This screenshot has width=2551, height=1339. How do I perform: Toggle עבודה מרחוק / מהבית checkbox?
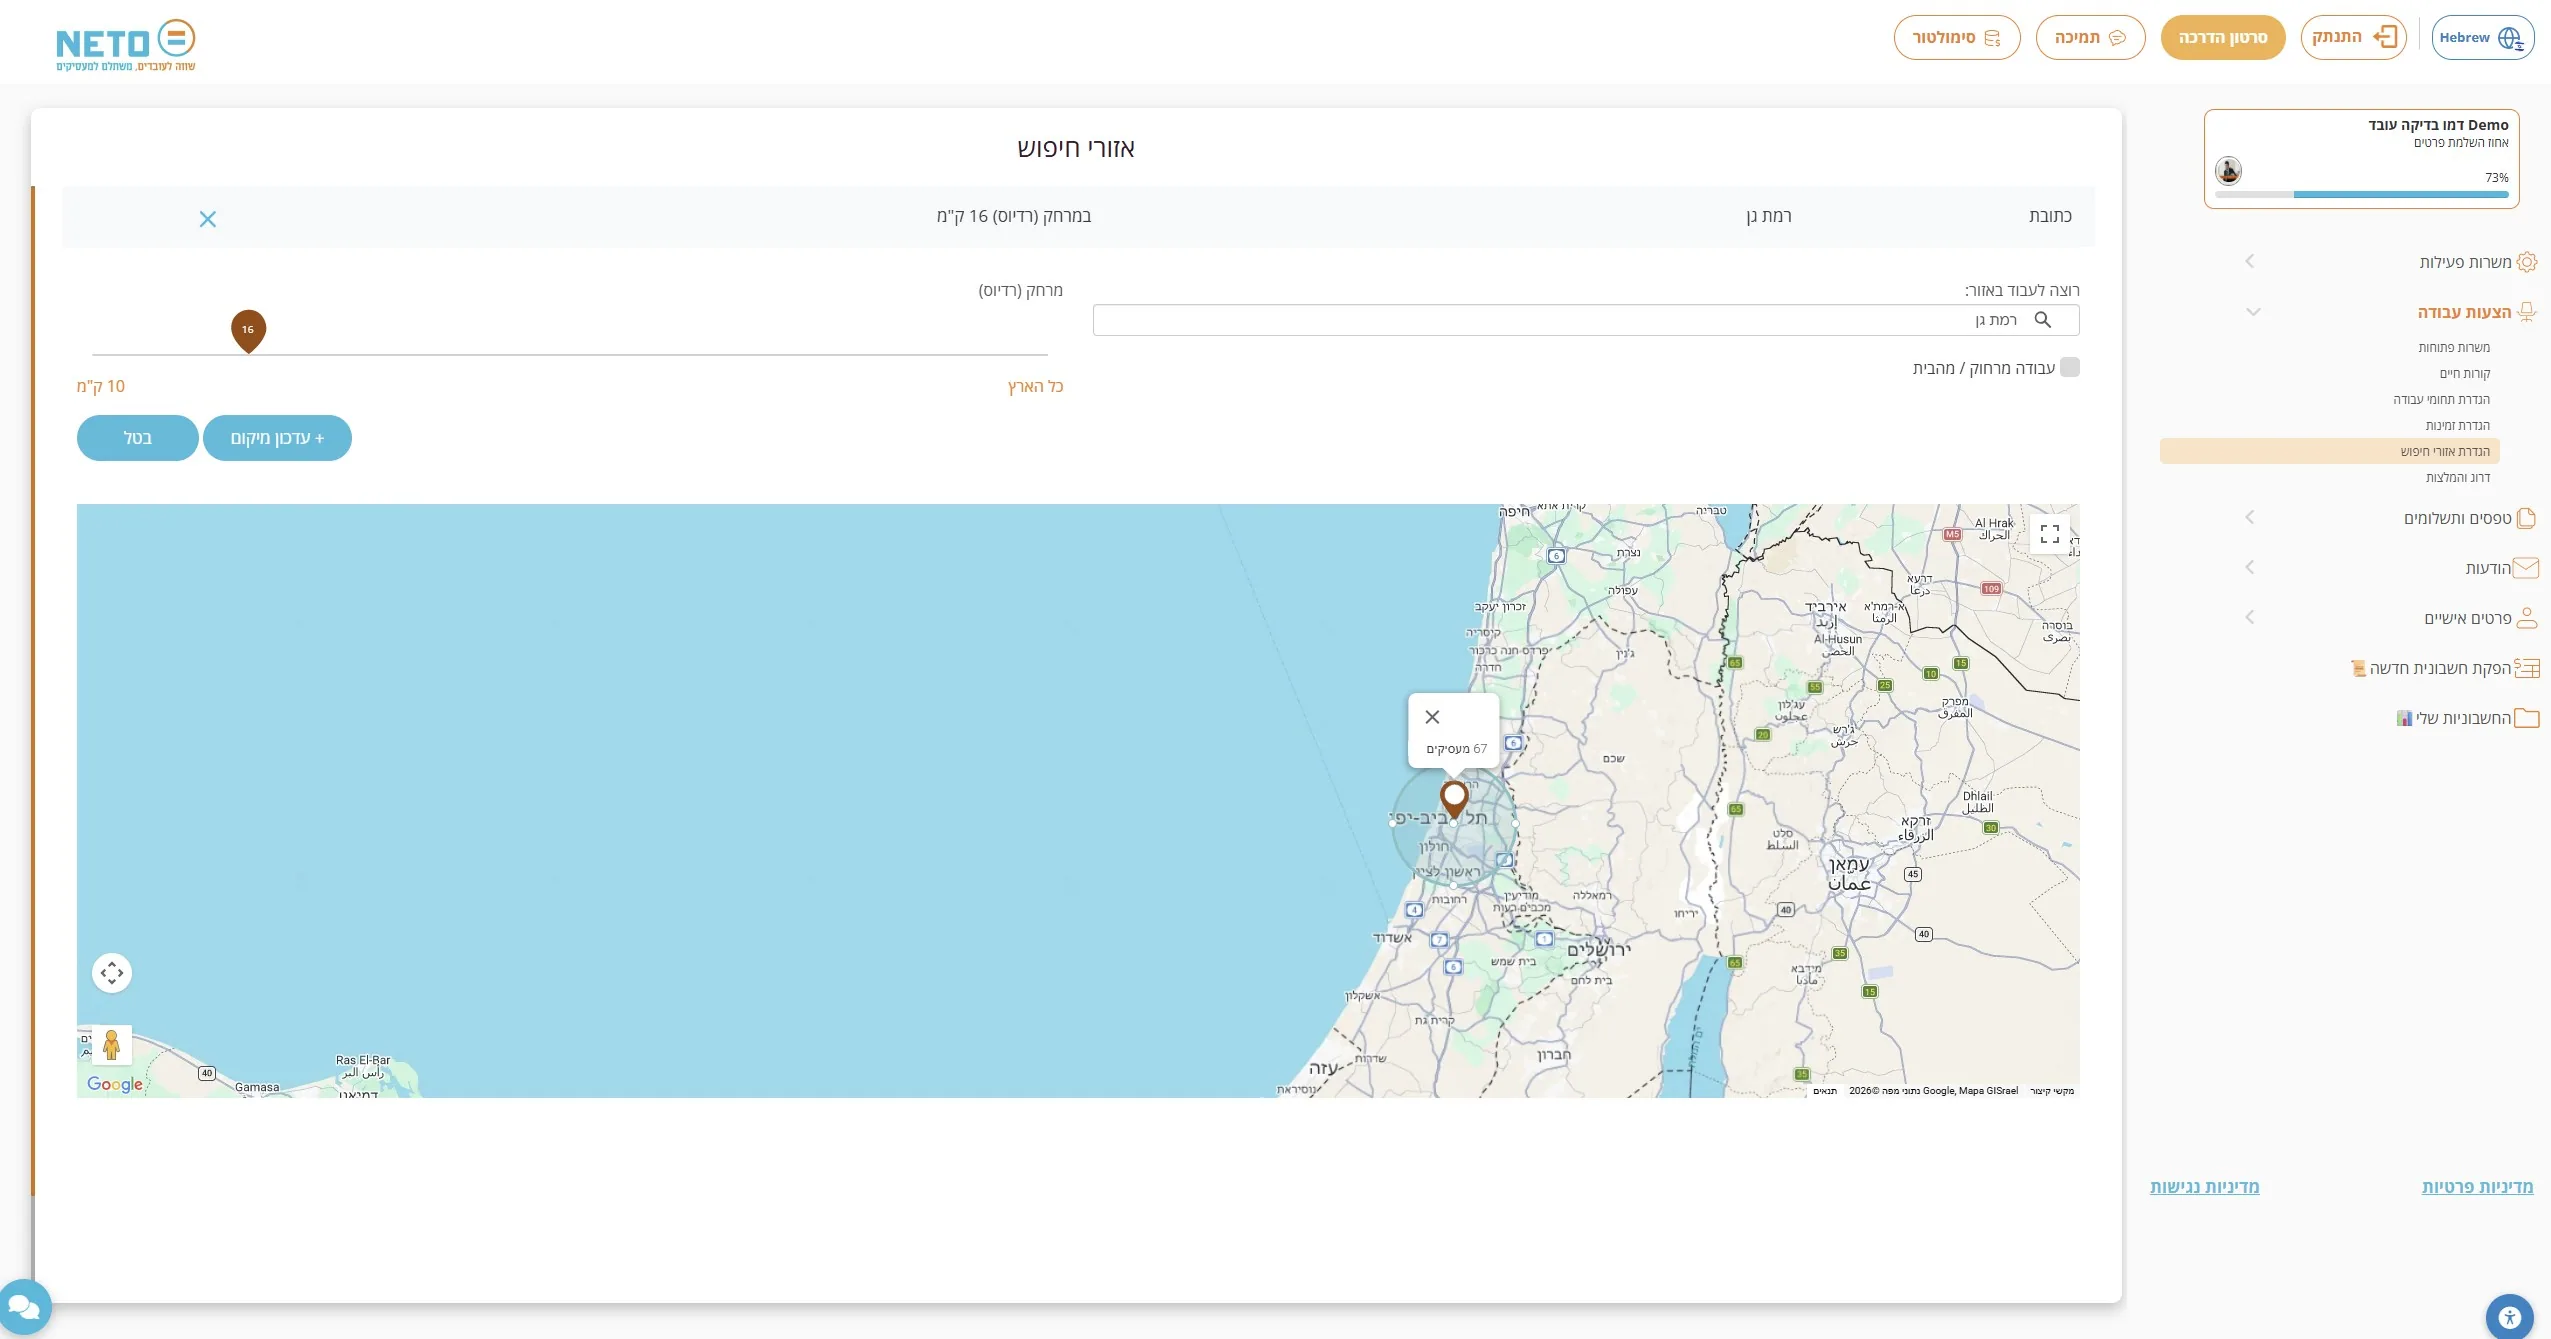point(2070,368)
